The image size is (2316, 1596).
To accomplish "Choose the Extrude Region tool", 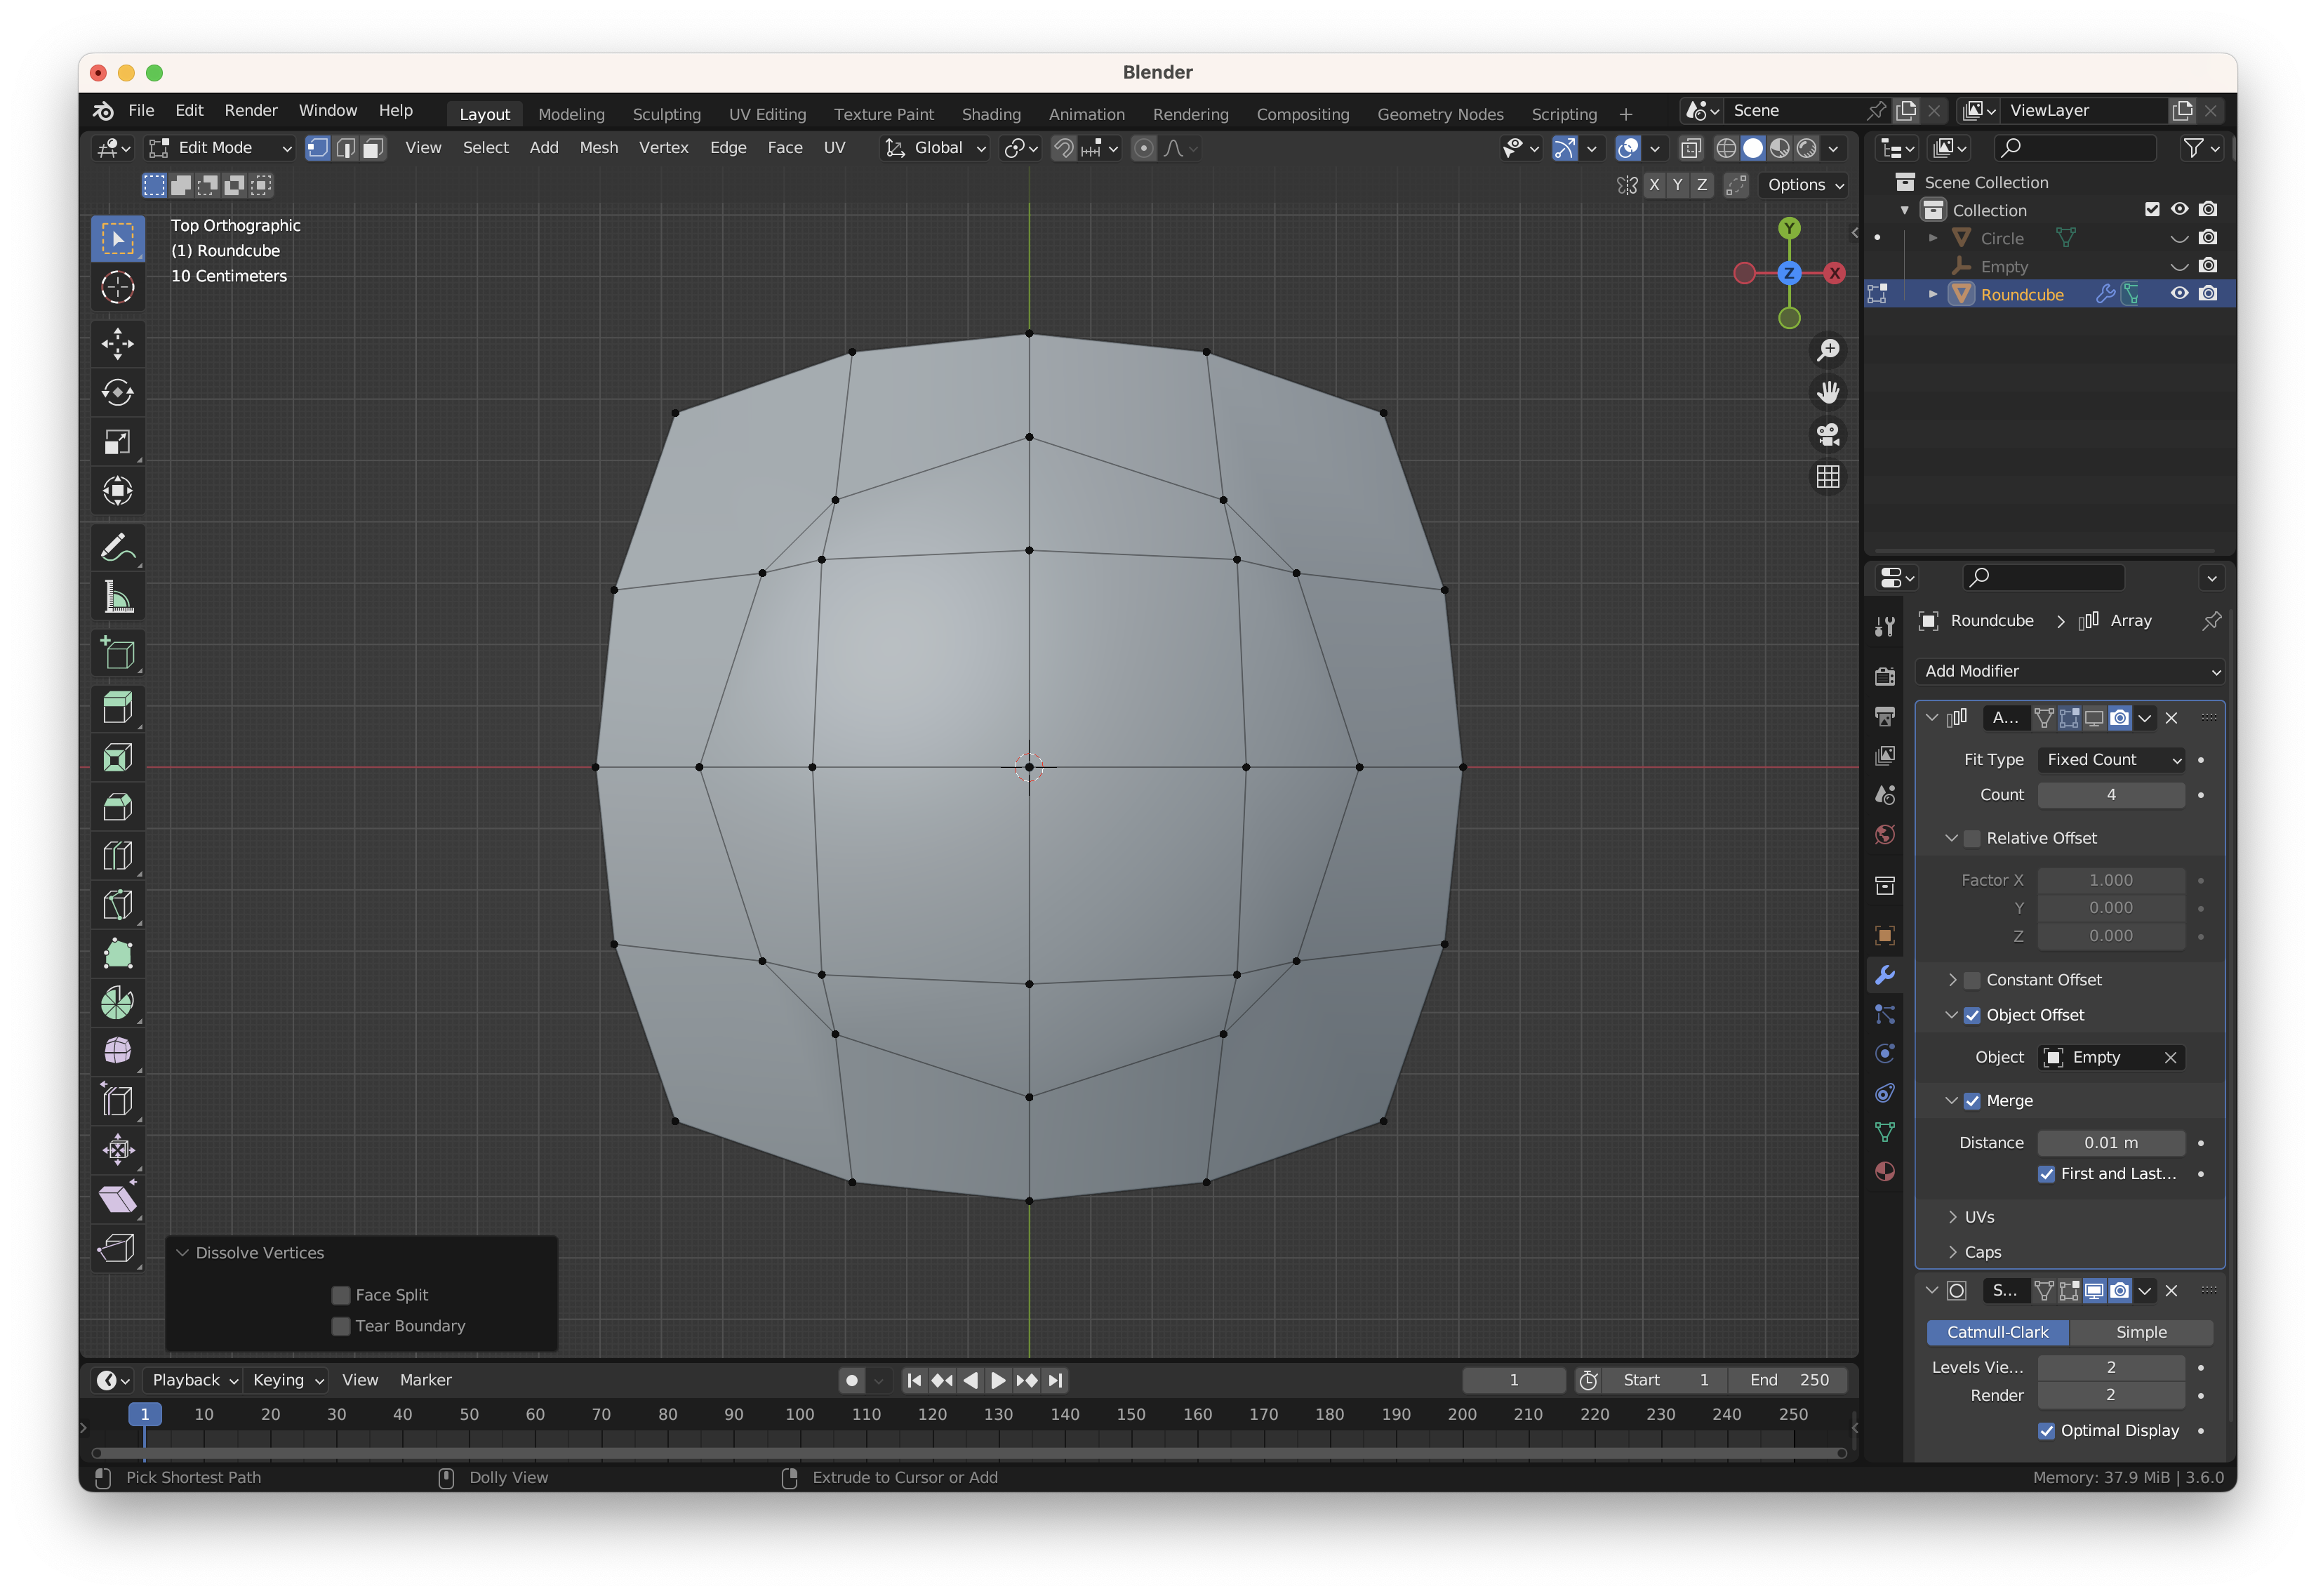I will click(118, 708).
